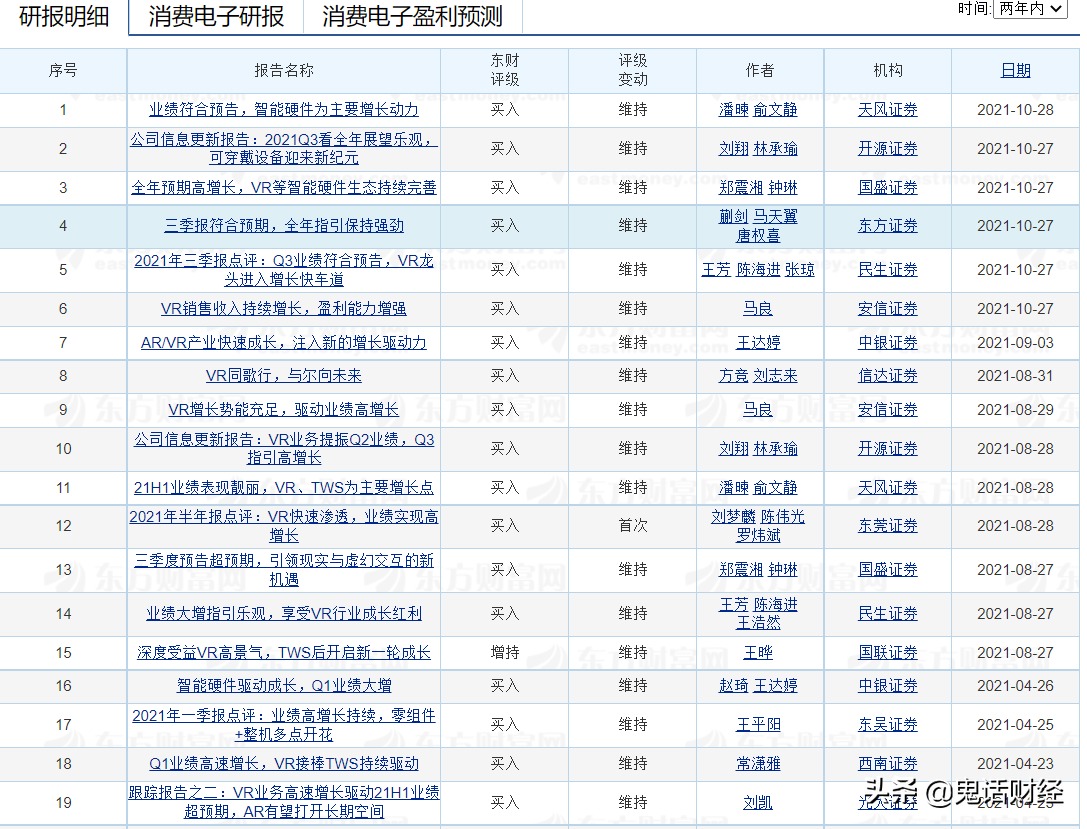1087x829 pixels.
Task: Click author 刘翔 in row 2
Action: [x=733, y=148]
